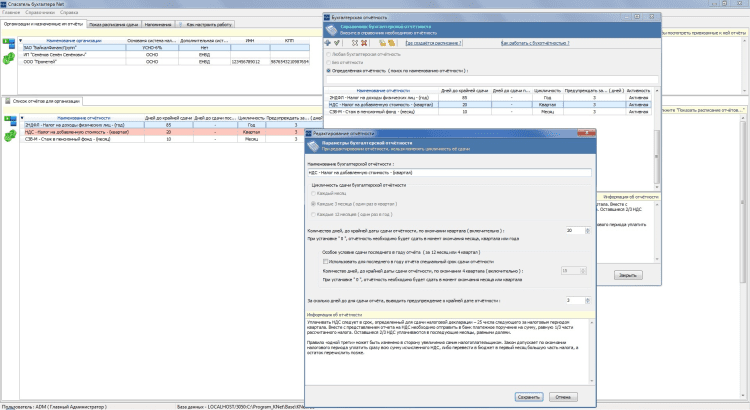Select organization row 'ООО Прометей'
The image size is (750, 410).
click(164, 62)
